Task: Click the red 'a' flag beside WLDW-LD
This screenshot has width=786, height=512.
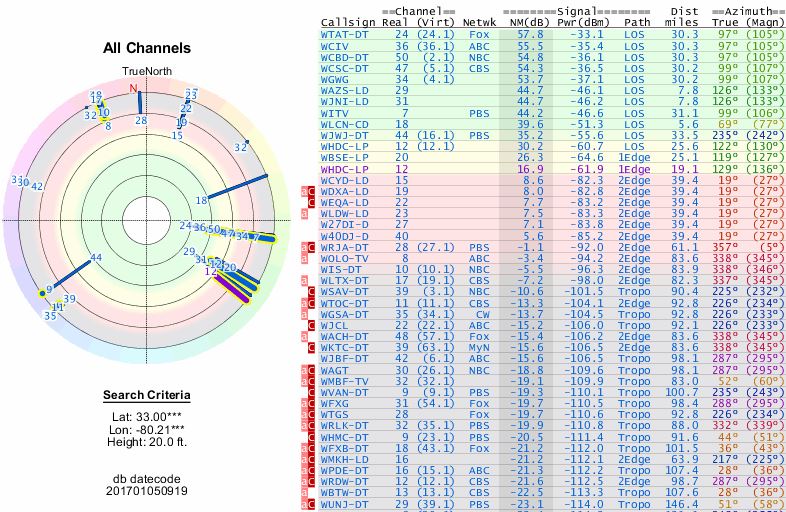Action: (x=305, y=213)
